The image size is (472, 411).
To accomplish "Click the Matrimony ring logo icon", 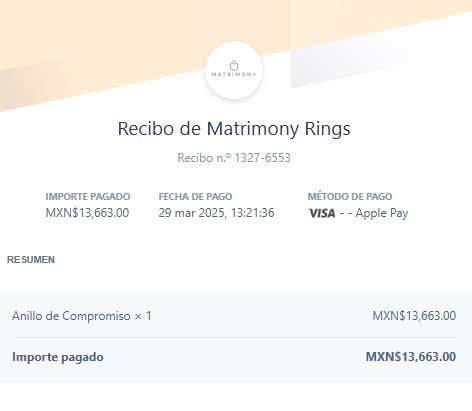I will click(x=234, y=65).
